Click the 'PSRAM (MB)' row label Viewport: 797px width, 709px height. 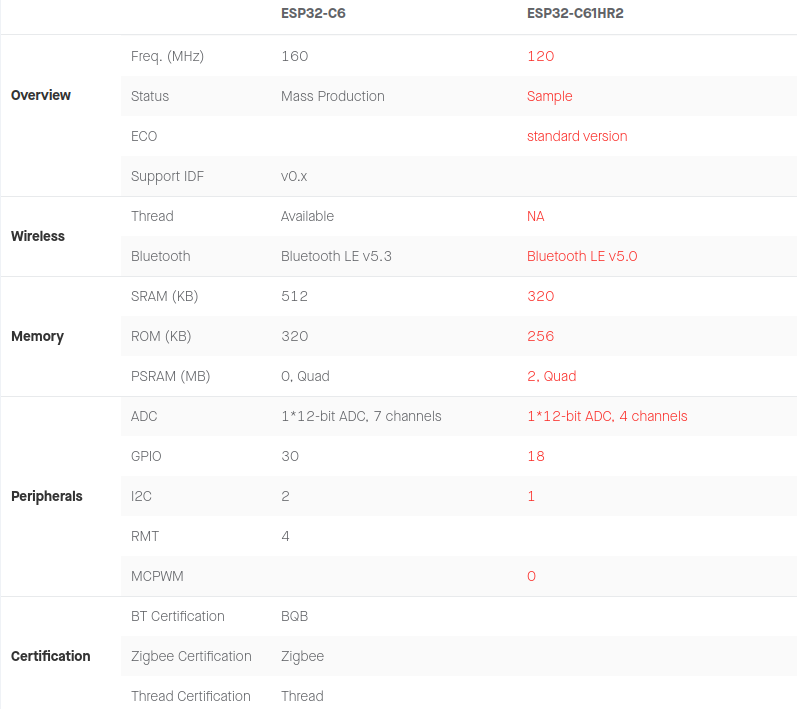click(170, 377)
